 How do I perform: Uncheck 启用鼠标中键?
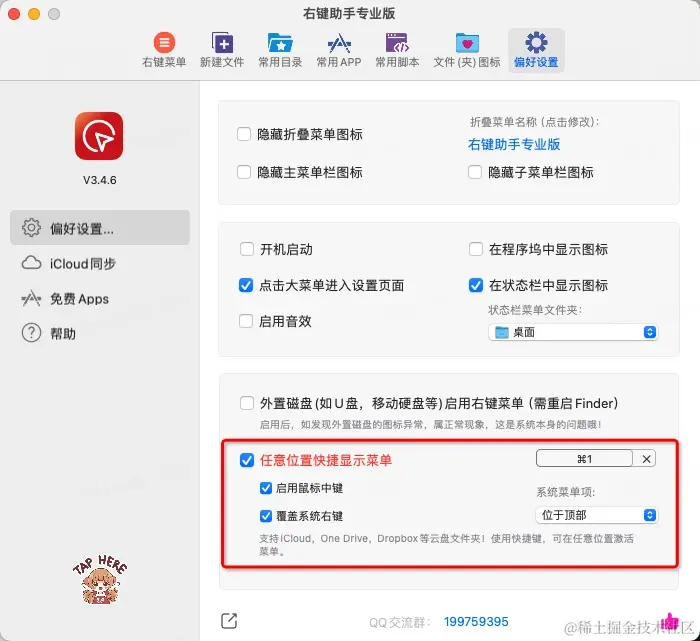pos(266,488)
